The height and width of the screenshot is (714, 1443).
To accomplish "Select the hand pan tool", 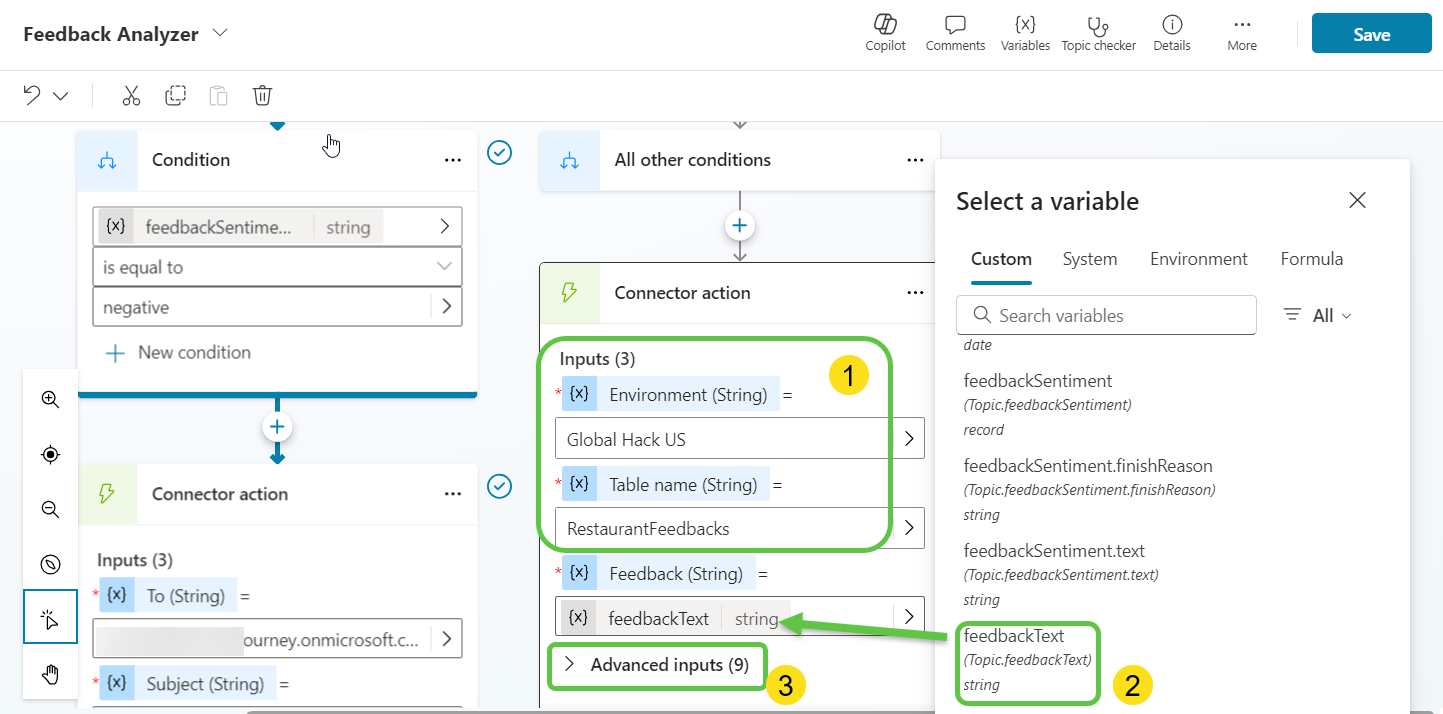I will click(50, 675).
